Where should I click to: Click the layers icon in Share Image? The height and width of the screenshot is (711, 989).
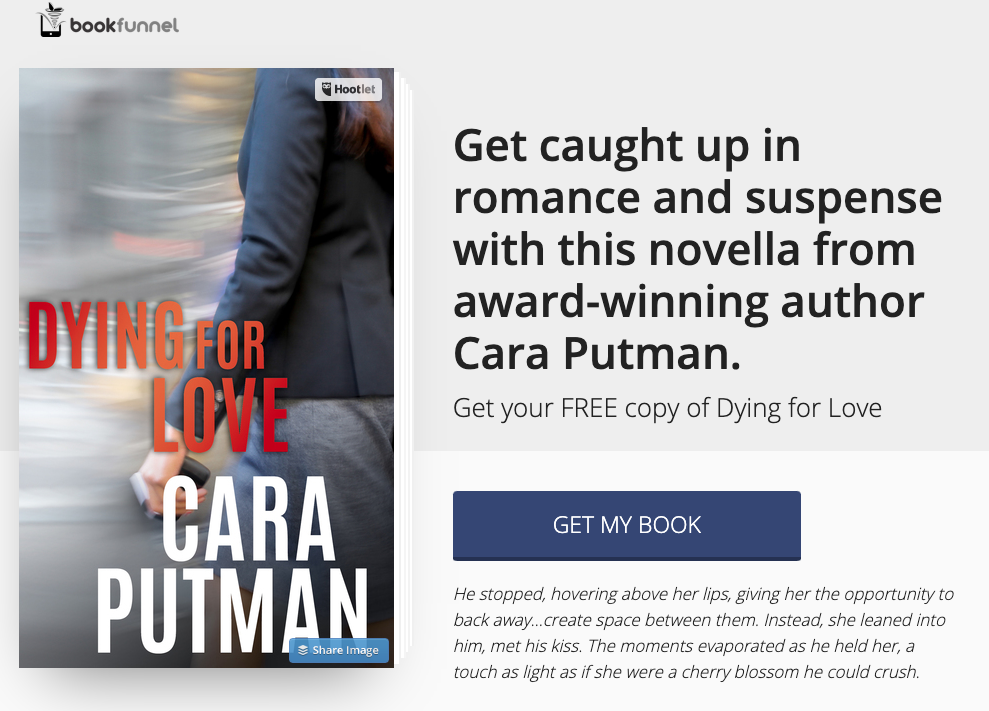pyautogui.click(x=303, y=650)
